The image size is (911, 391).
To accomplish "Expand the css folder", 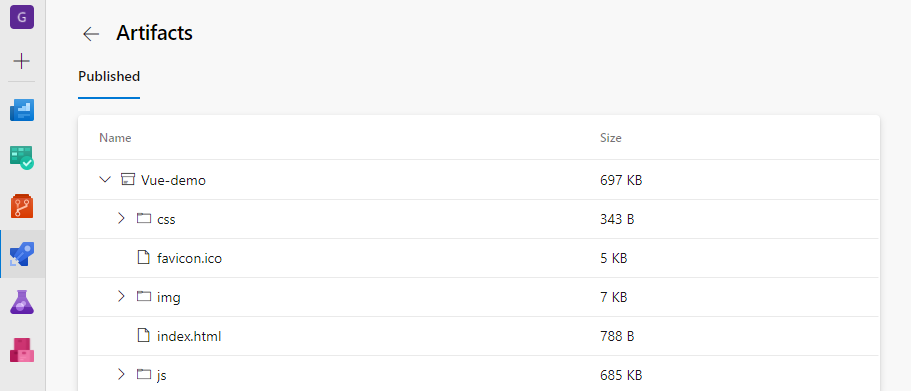I will [121, 218].
